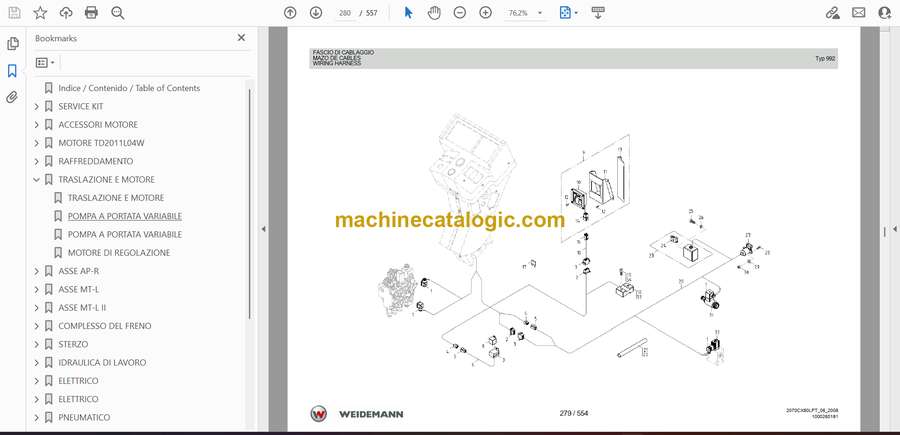Click the upload to cloud icon
The image size is (900, 435).
(66, 13)
